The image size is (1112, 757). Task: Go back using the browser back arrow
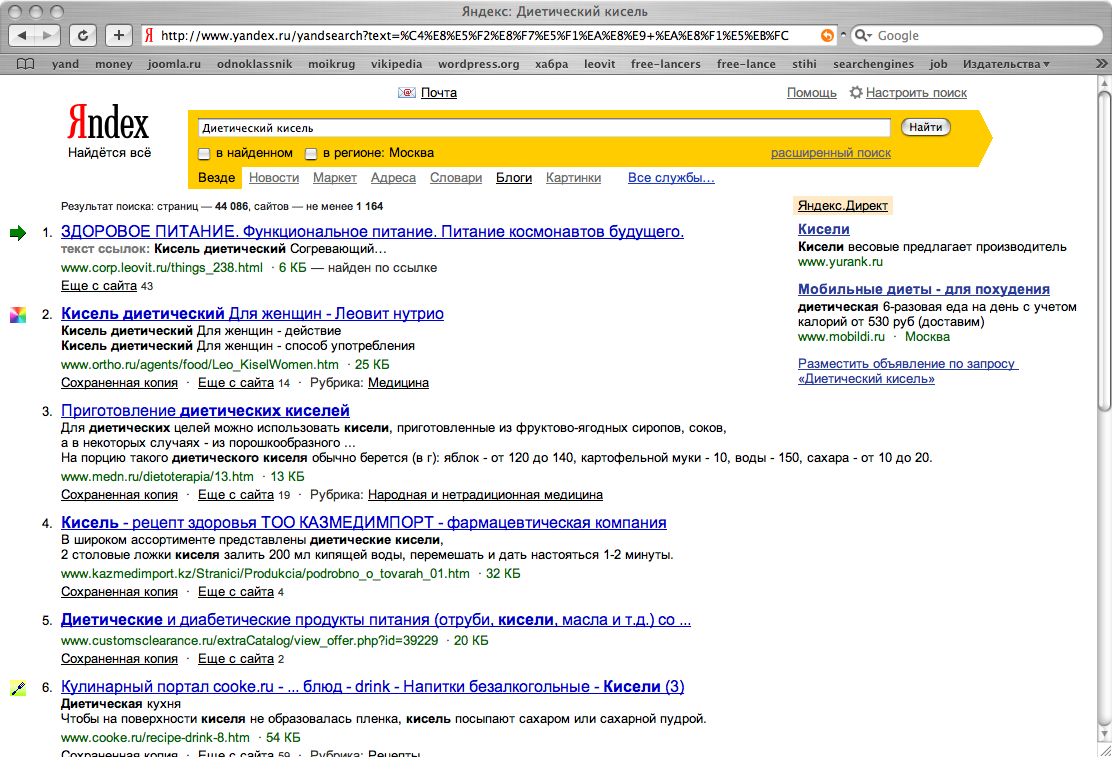tap(23, 35)
